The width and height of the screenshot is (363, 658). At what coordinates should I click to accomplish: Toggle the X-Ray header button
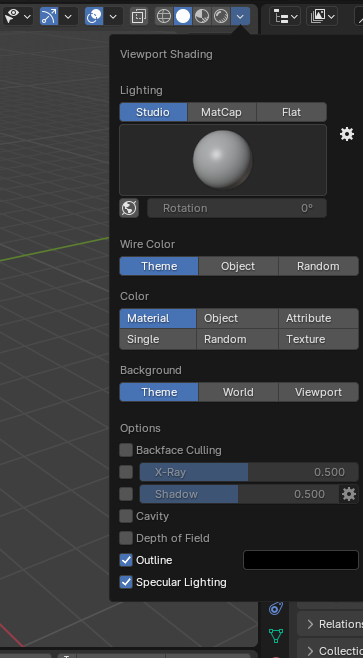(138, 16)
